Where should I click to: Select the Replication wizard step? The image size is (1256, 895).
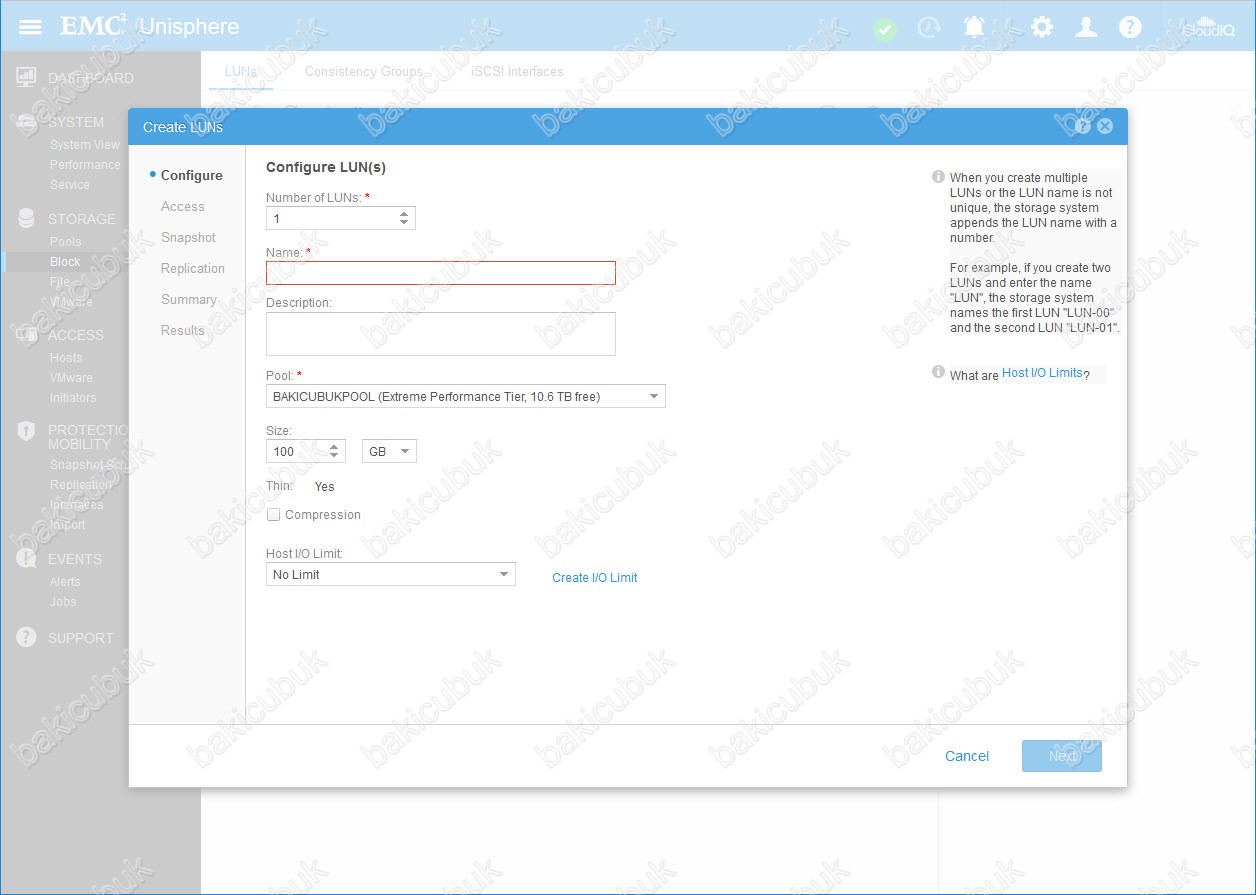[x=192, y=269]
